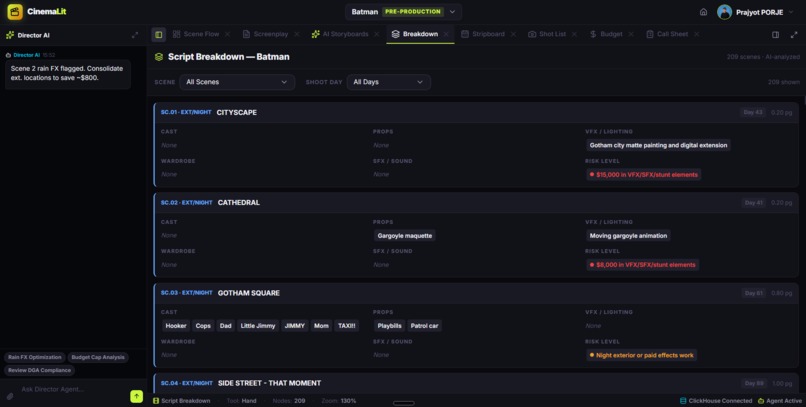Select the Breakdown tab
The width and height of the screenshot is (806, 407).
420,34
